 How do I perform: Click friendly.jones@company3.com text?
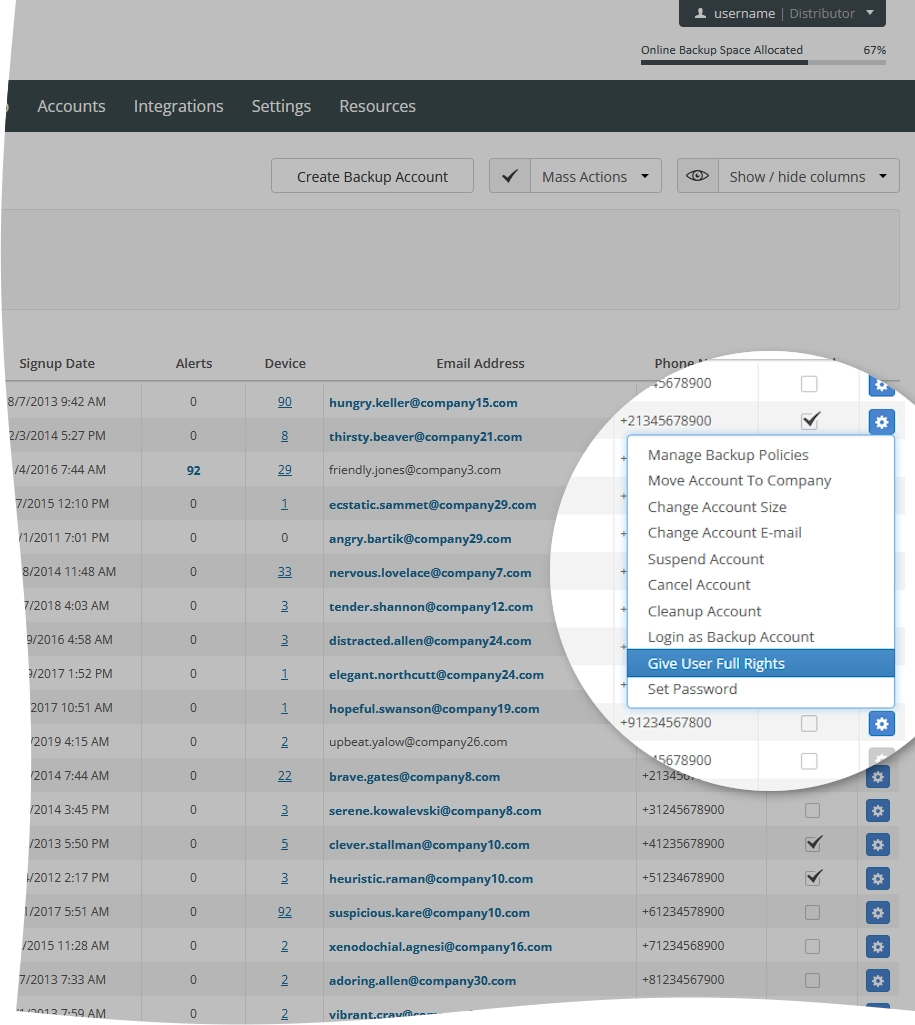tap(415, 470)
